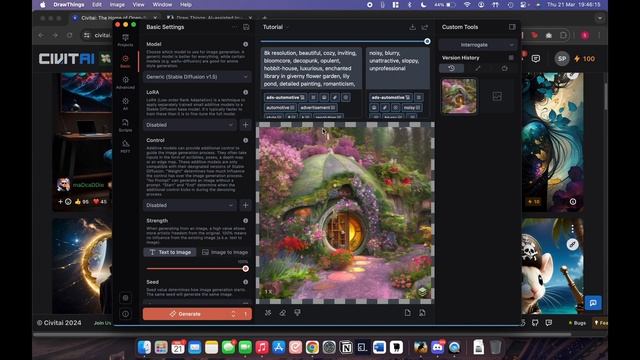Click the settings icon above the sidebar info icon
The height and width of the screenshot is (360, 640).
(125, 298)
